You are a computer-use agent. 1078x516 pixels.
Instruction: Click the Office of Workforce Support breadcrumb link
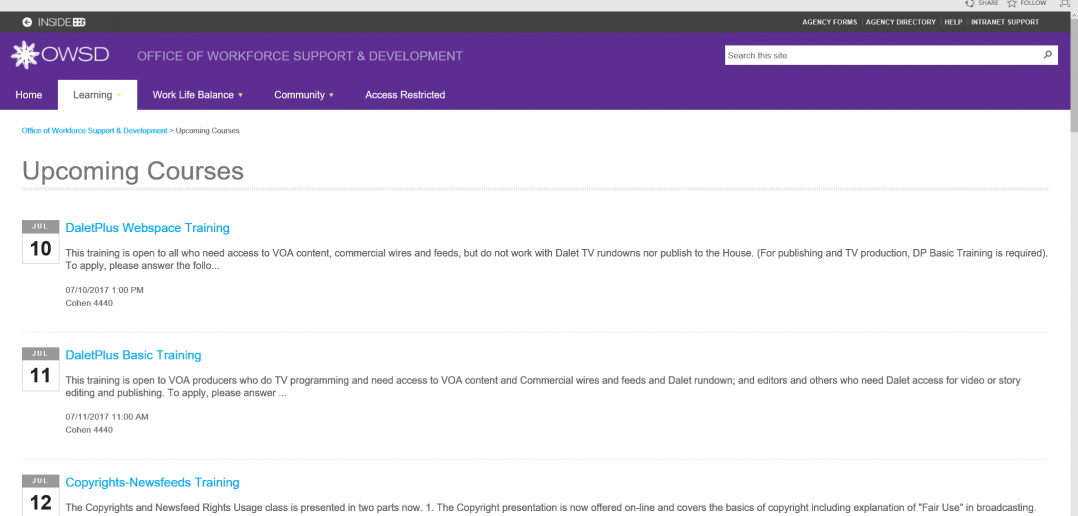(94, 131)
